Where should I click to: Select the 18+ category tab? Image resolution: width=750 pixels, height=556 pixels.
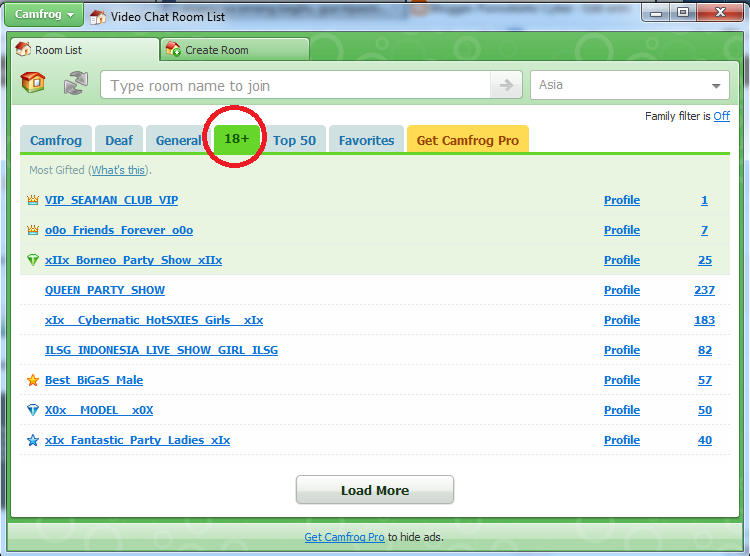point(237,139)
